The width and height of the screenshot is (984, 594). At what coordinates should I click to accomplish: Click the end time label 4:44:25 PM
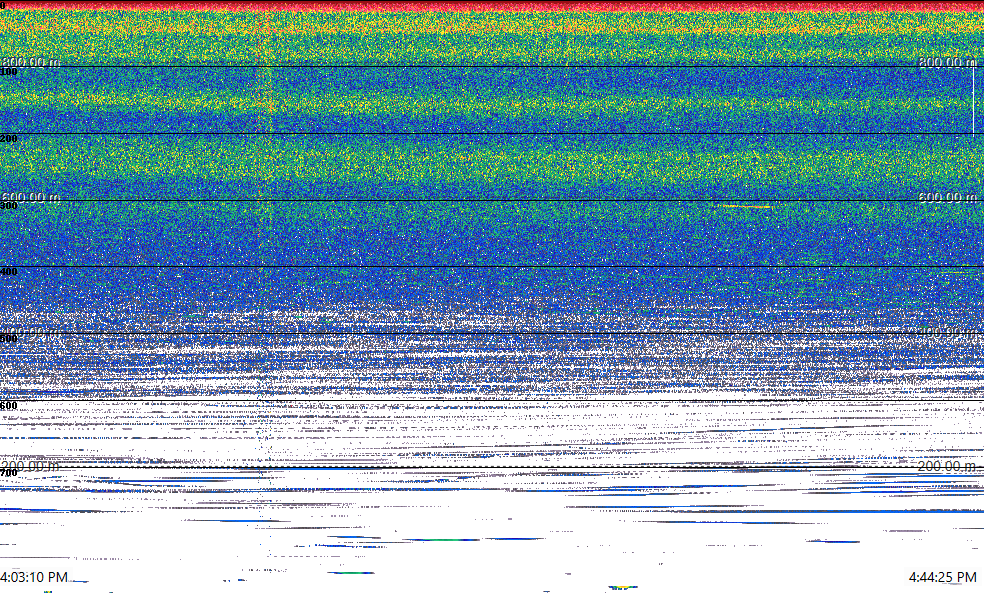[x=943, y=577]
